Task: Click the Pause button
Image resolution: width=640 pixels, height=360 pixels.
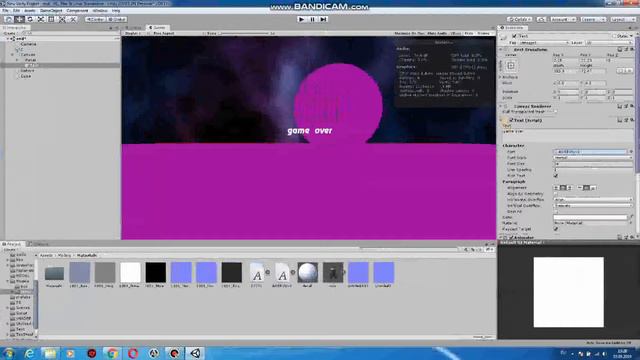Action: tap(313, 19)
